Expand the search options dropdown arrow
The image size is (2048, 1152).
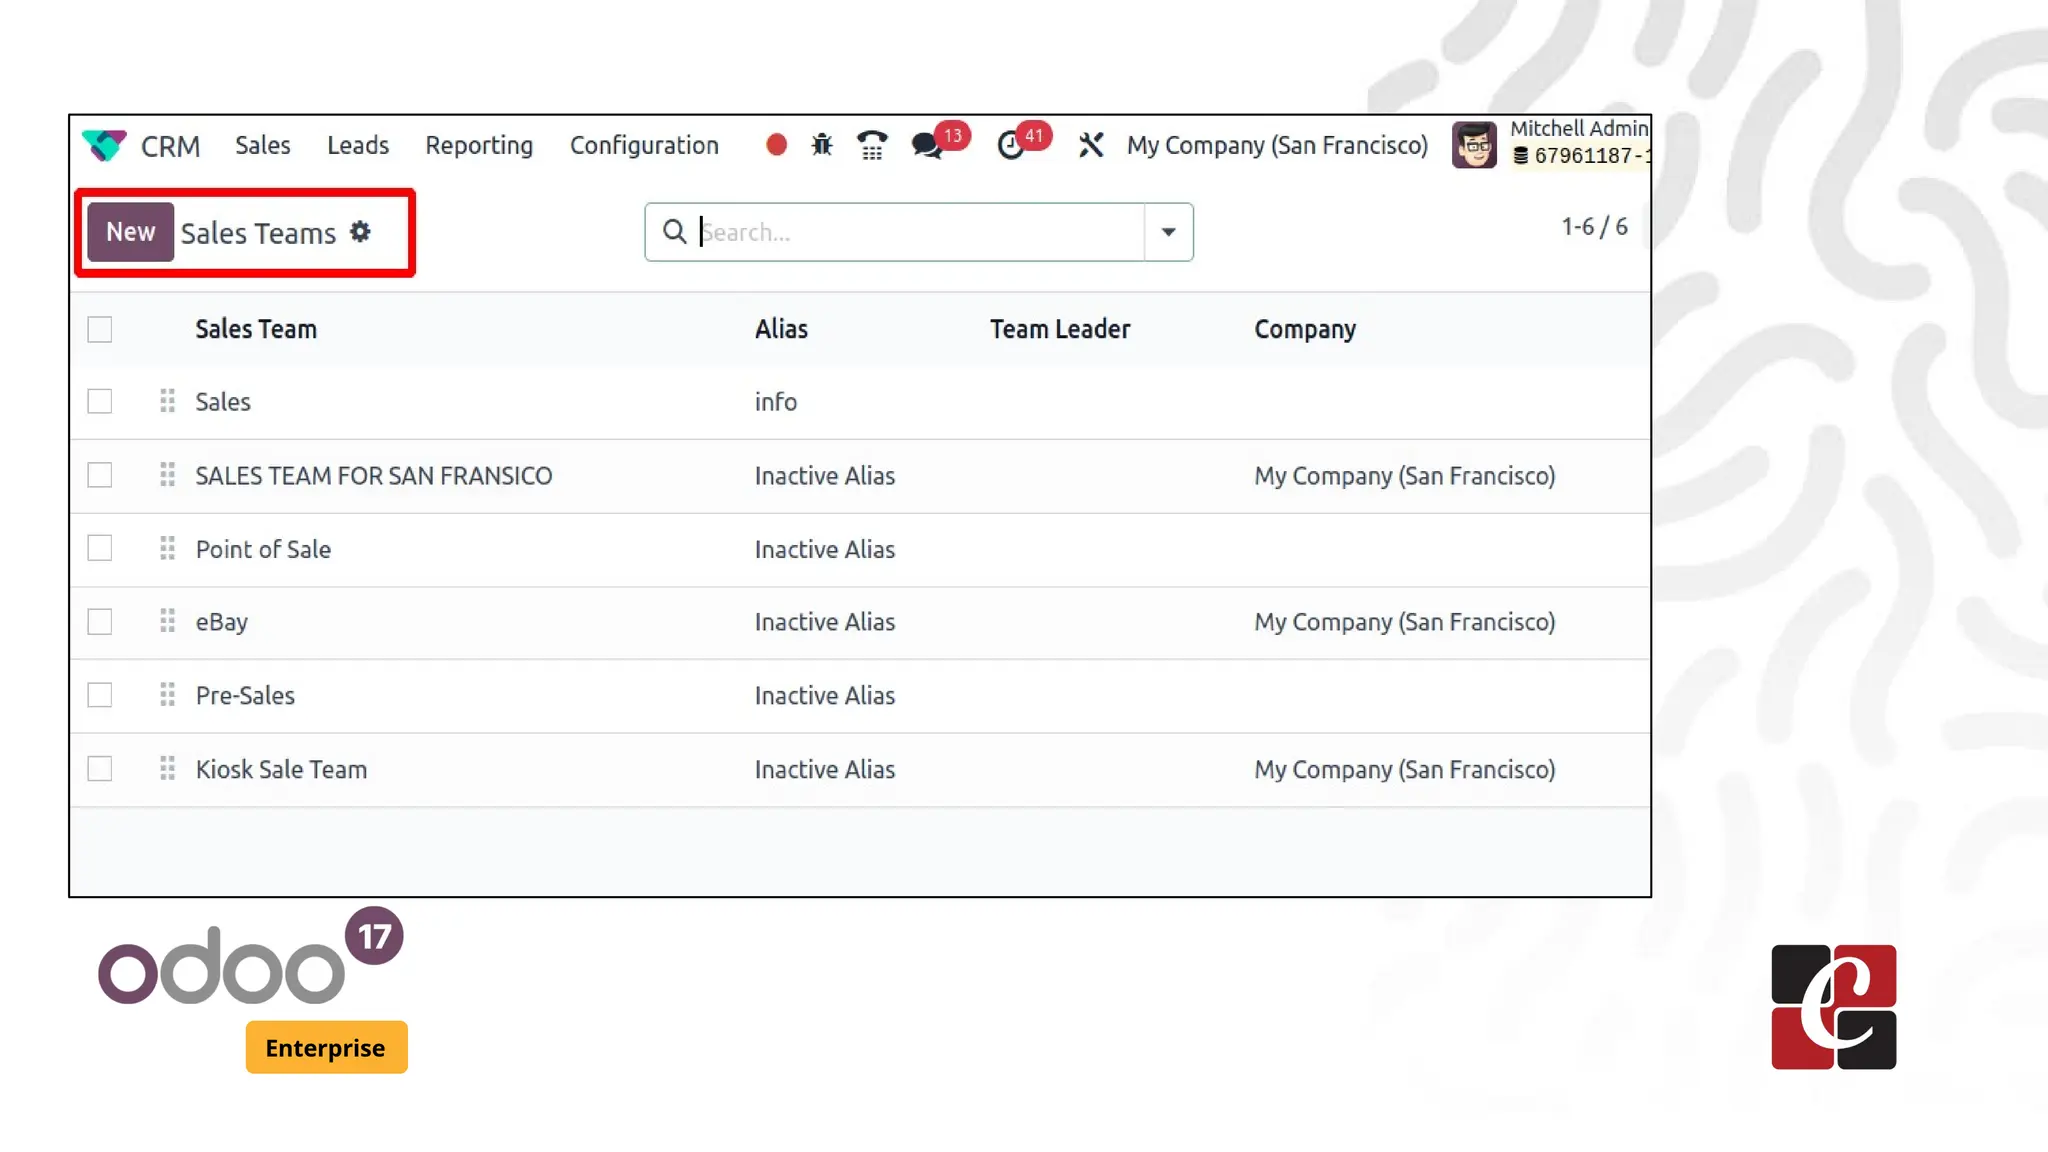[x=1168, y=232]
